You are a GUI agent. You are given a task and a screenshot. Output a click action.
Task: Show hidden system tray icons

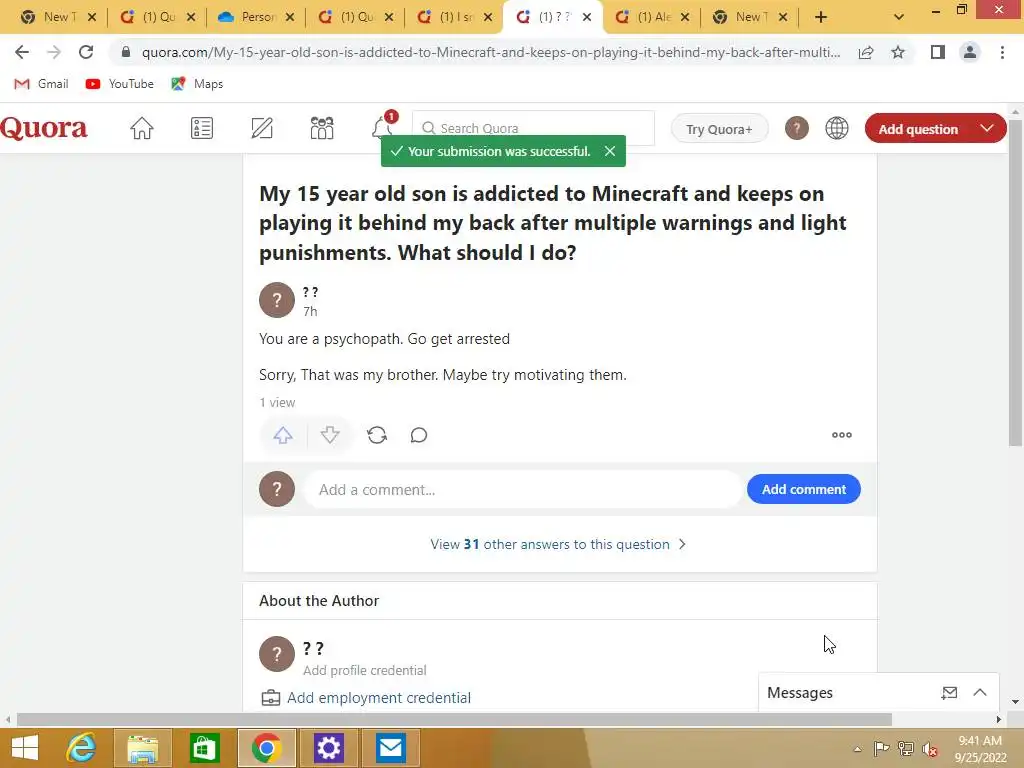tap(857, 749)
